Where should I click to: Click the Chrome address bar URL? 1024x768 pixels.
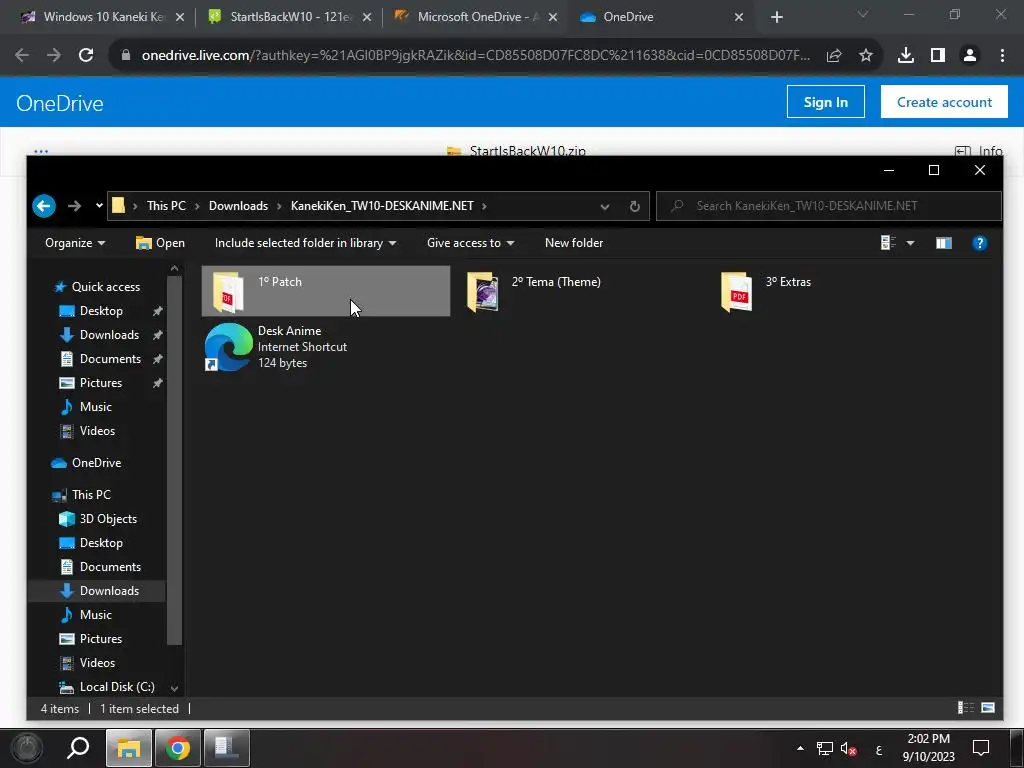click(475, 56)
